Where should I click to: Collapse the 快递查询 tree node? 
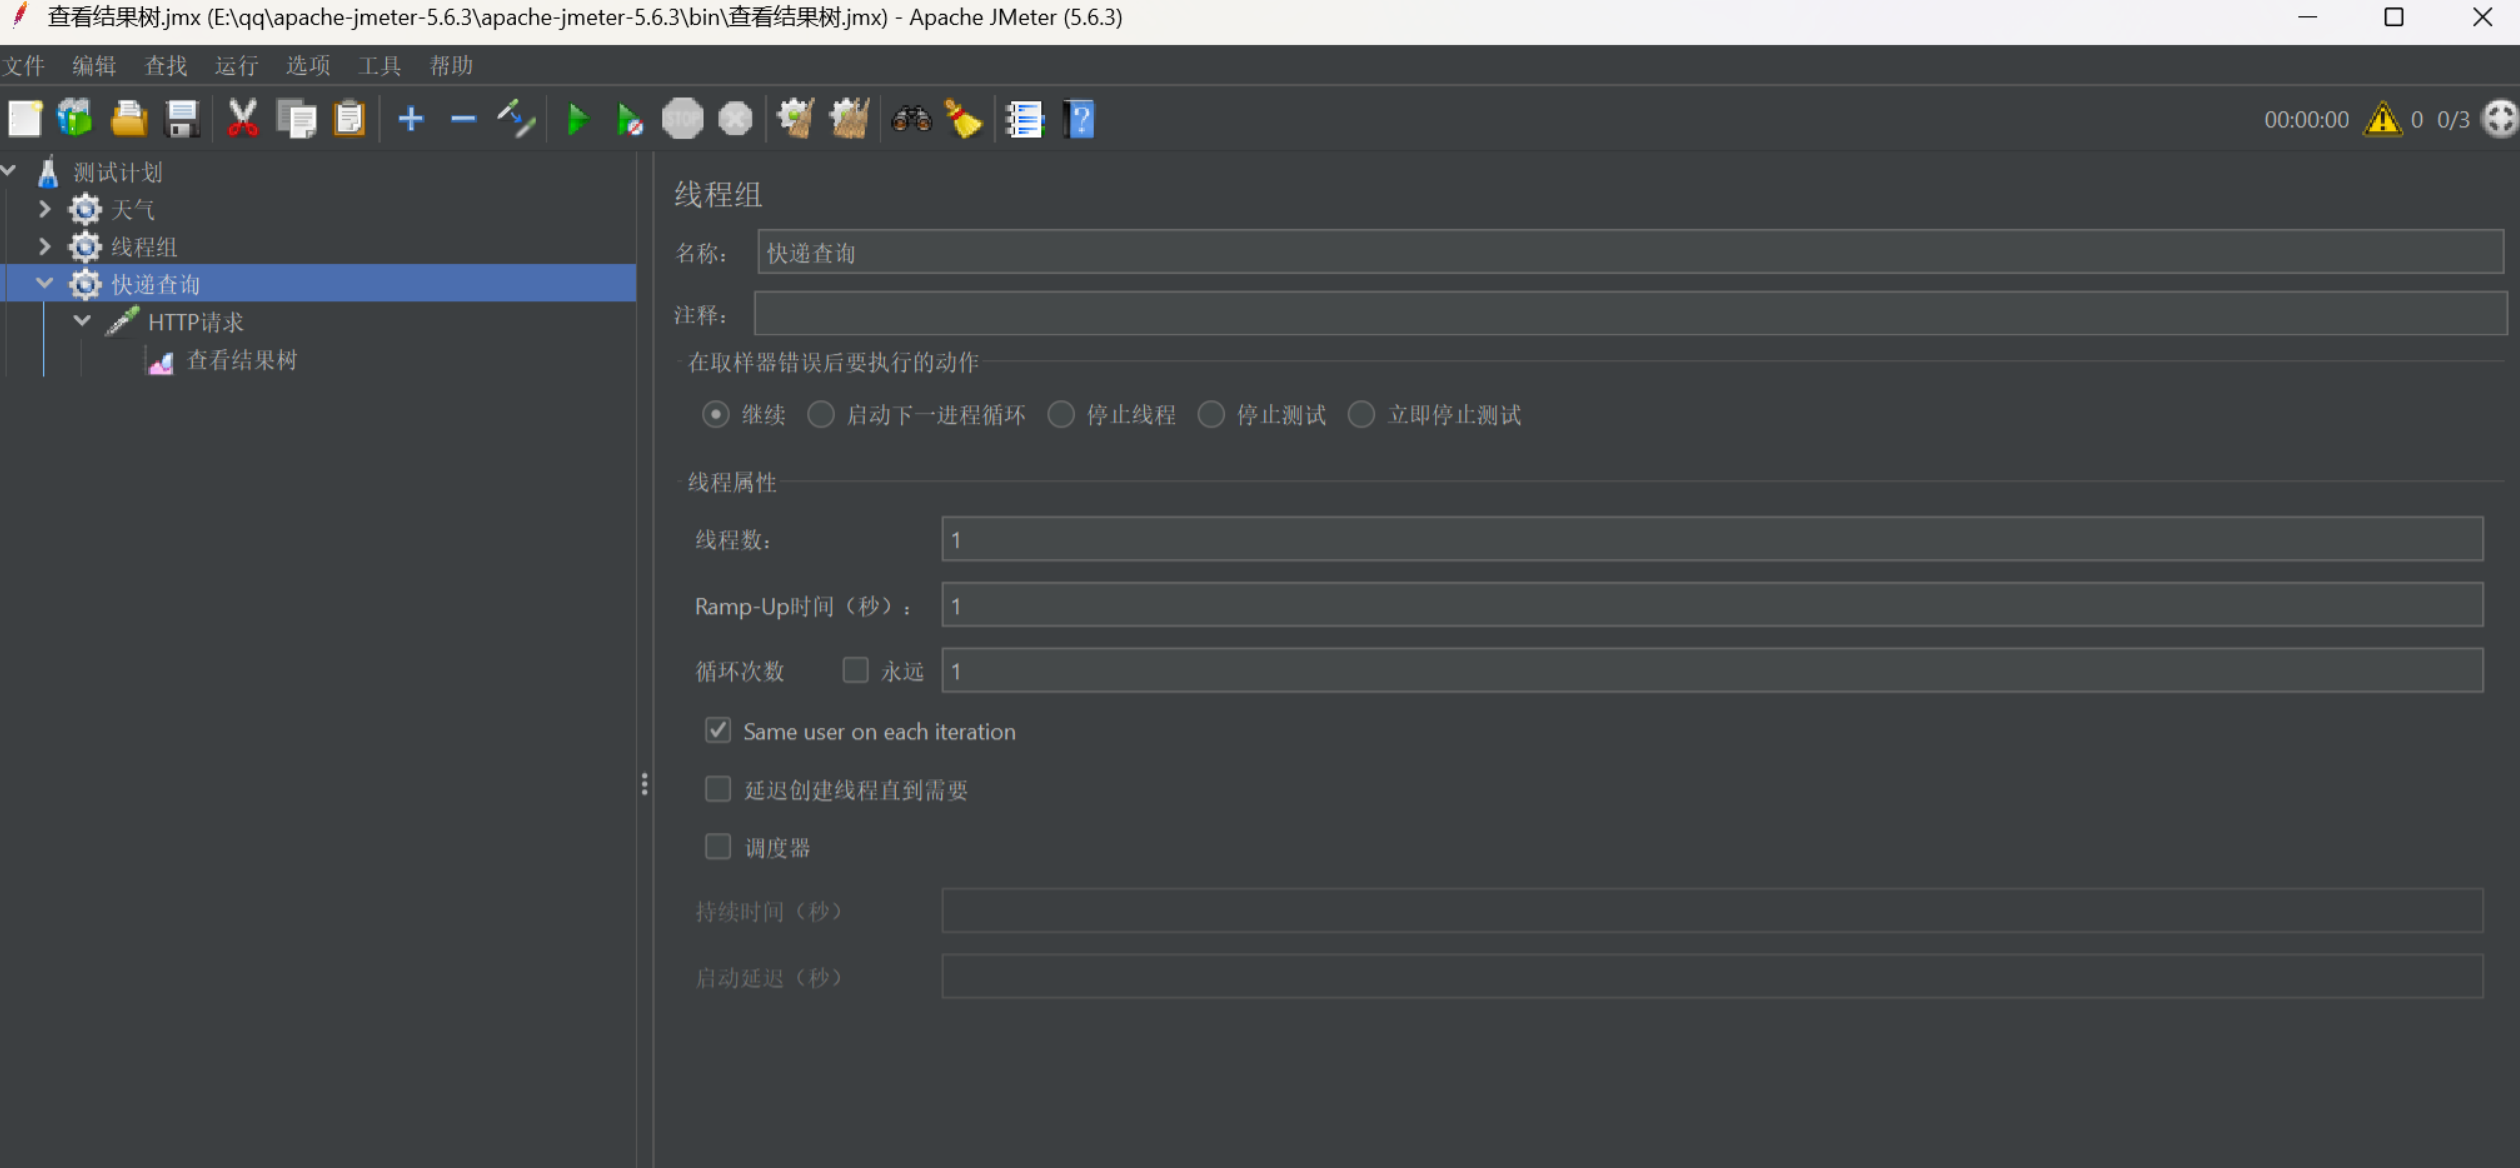pyautogui.click(x=44, y=284)
